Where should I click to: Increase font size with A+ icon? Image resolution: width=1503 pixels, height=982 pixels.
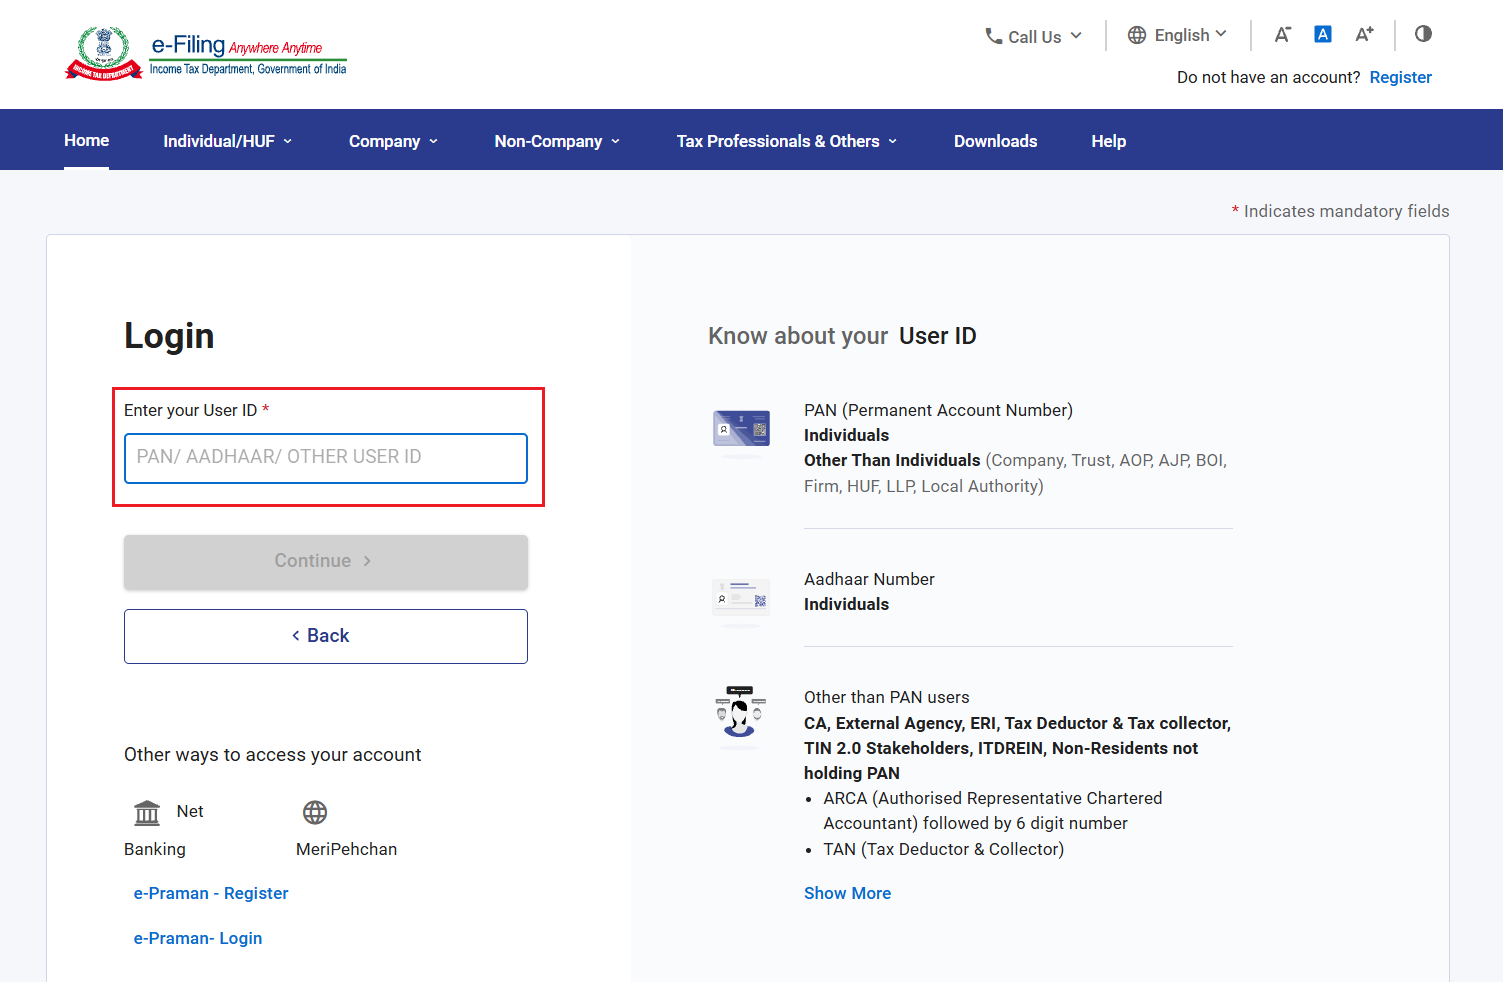point(1365,34)
